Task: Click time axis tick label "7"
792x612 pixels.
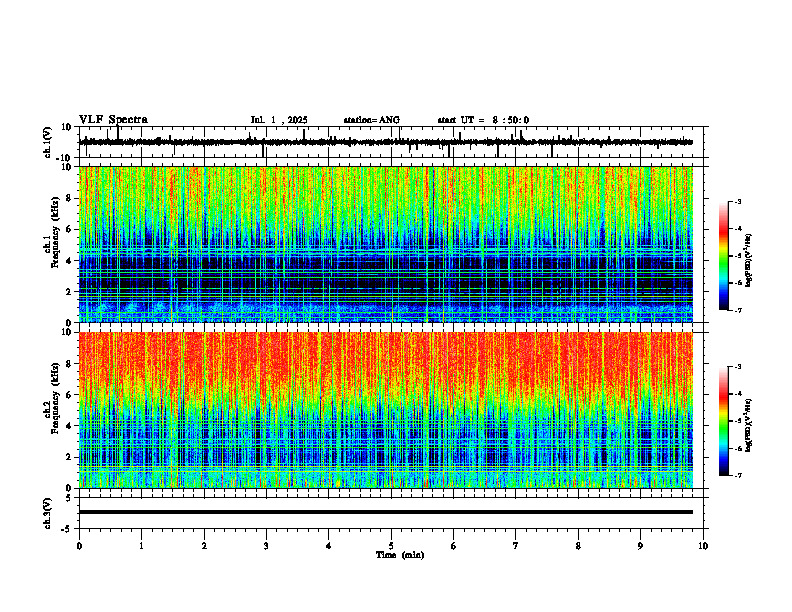Action: point(516,546)
